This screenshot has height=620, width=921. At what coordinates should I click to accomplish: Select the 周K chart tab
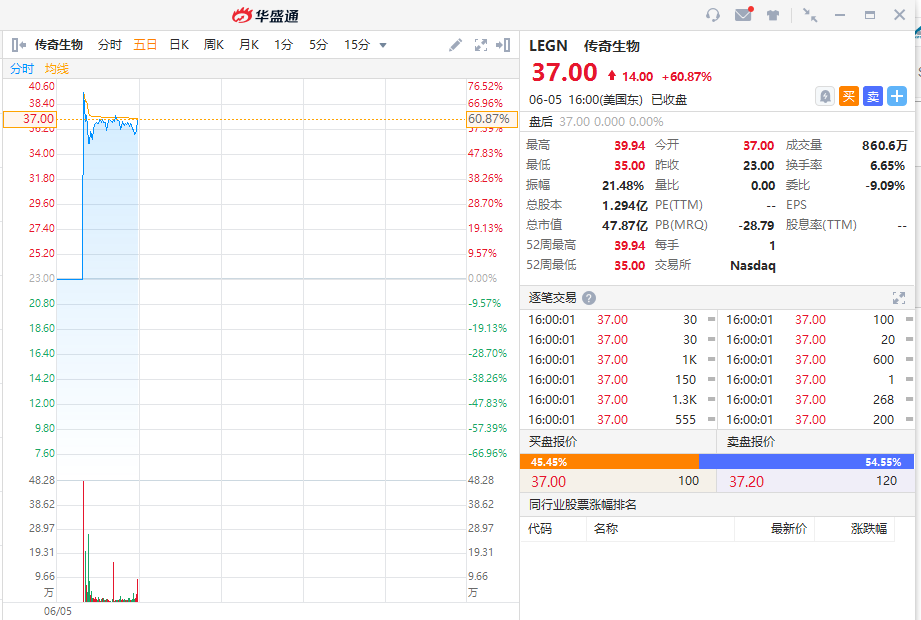[x=214, y=45]
